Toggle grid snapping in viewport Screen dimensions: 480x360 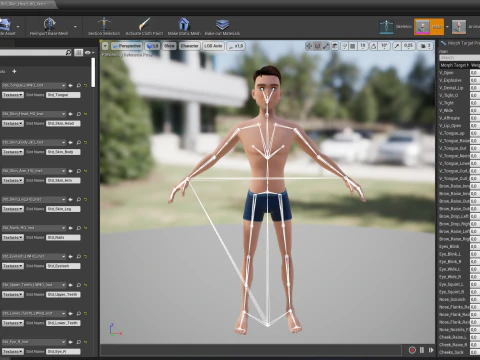click(353, 46)
